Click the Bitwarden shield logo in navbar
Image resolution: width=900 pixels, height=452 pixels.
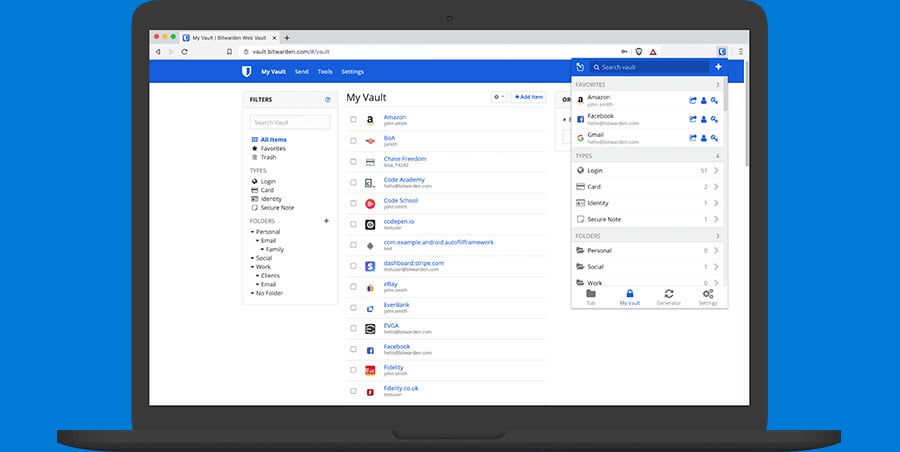pos(246,72)
